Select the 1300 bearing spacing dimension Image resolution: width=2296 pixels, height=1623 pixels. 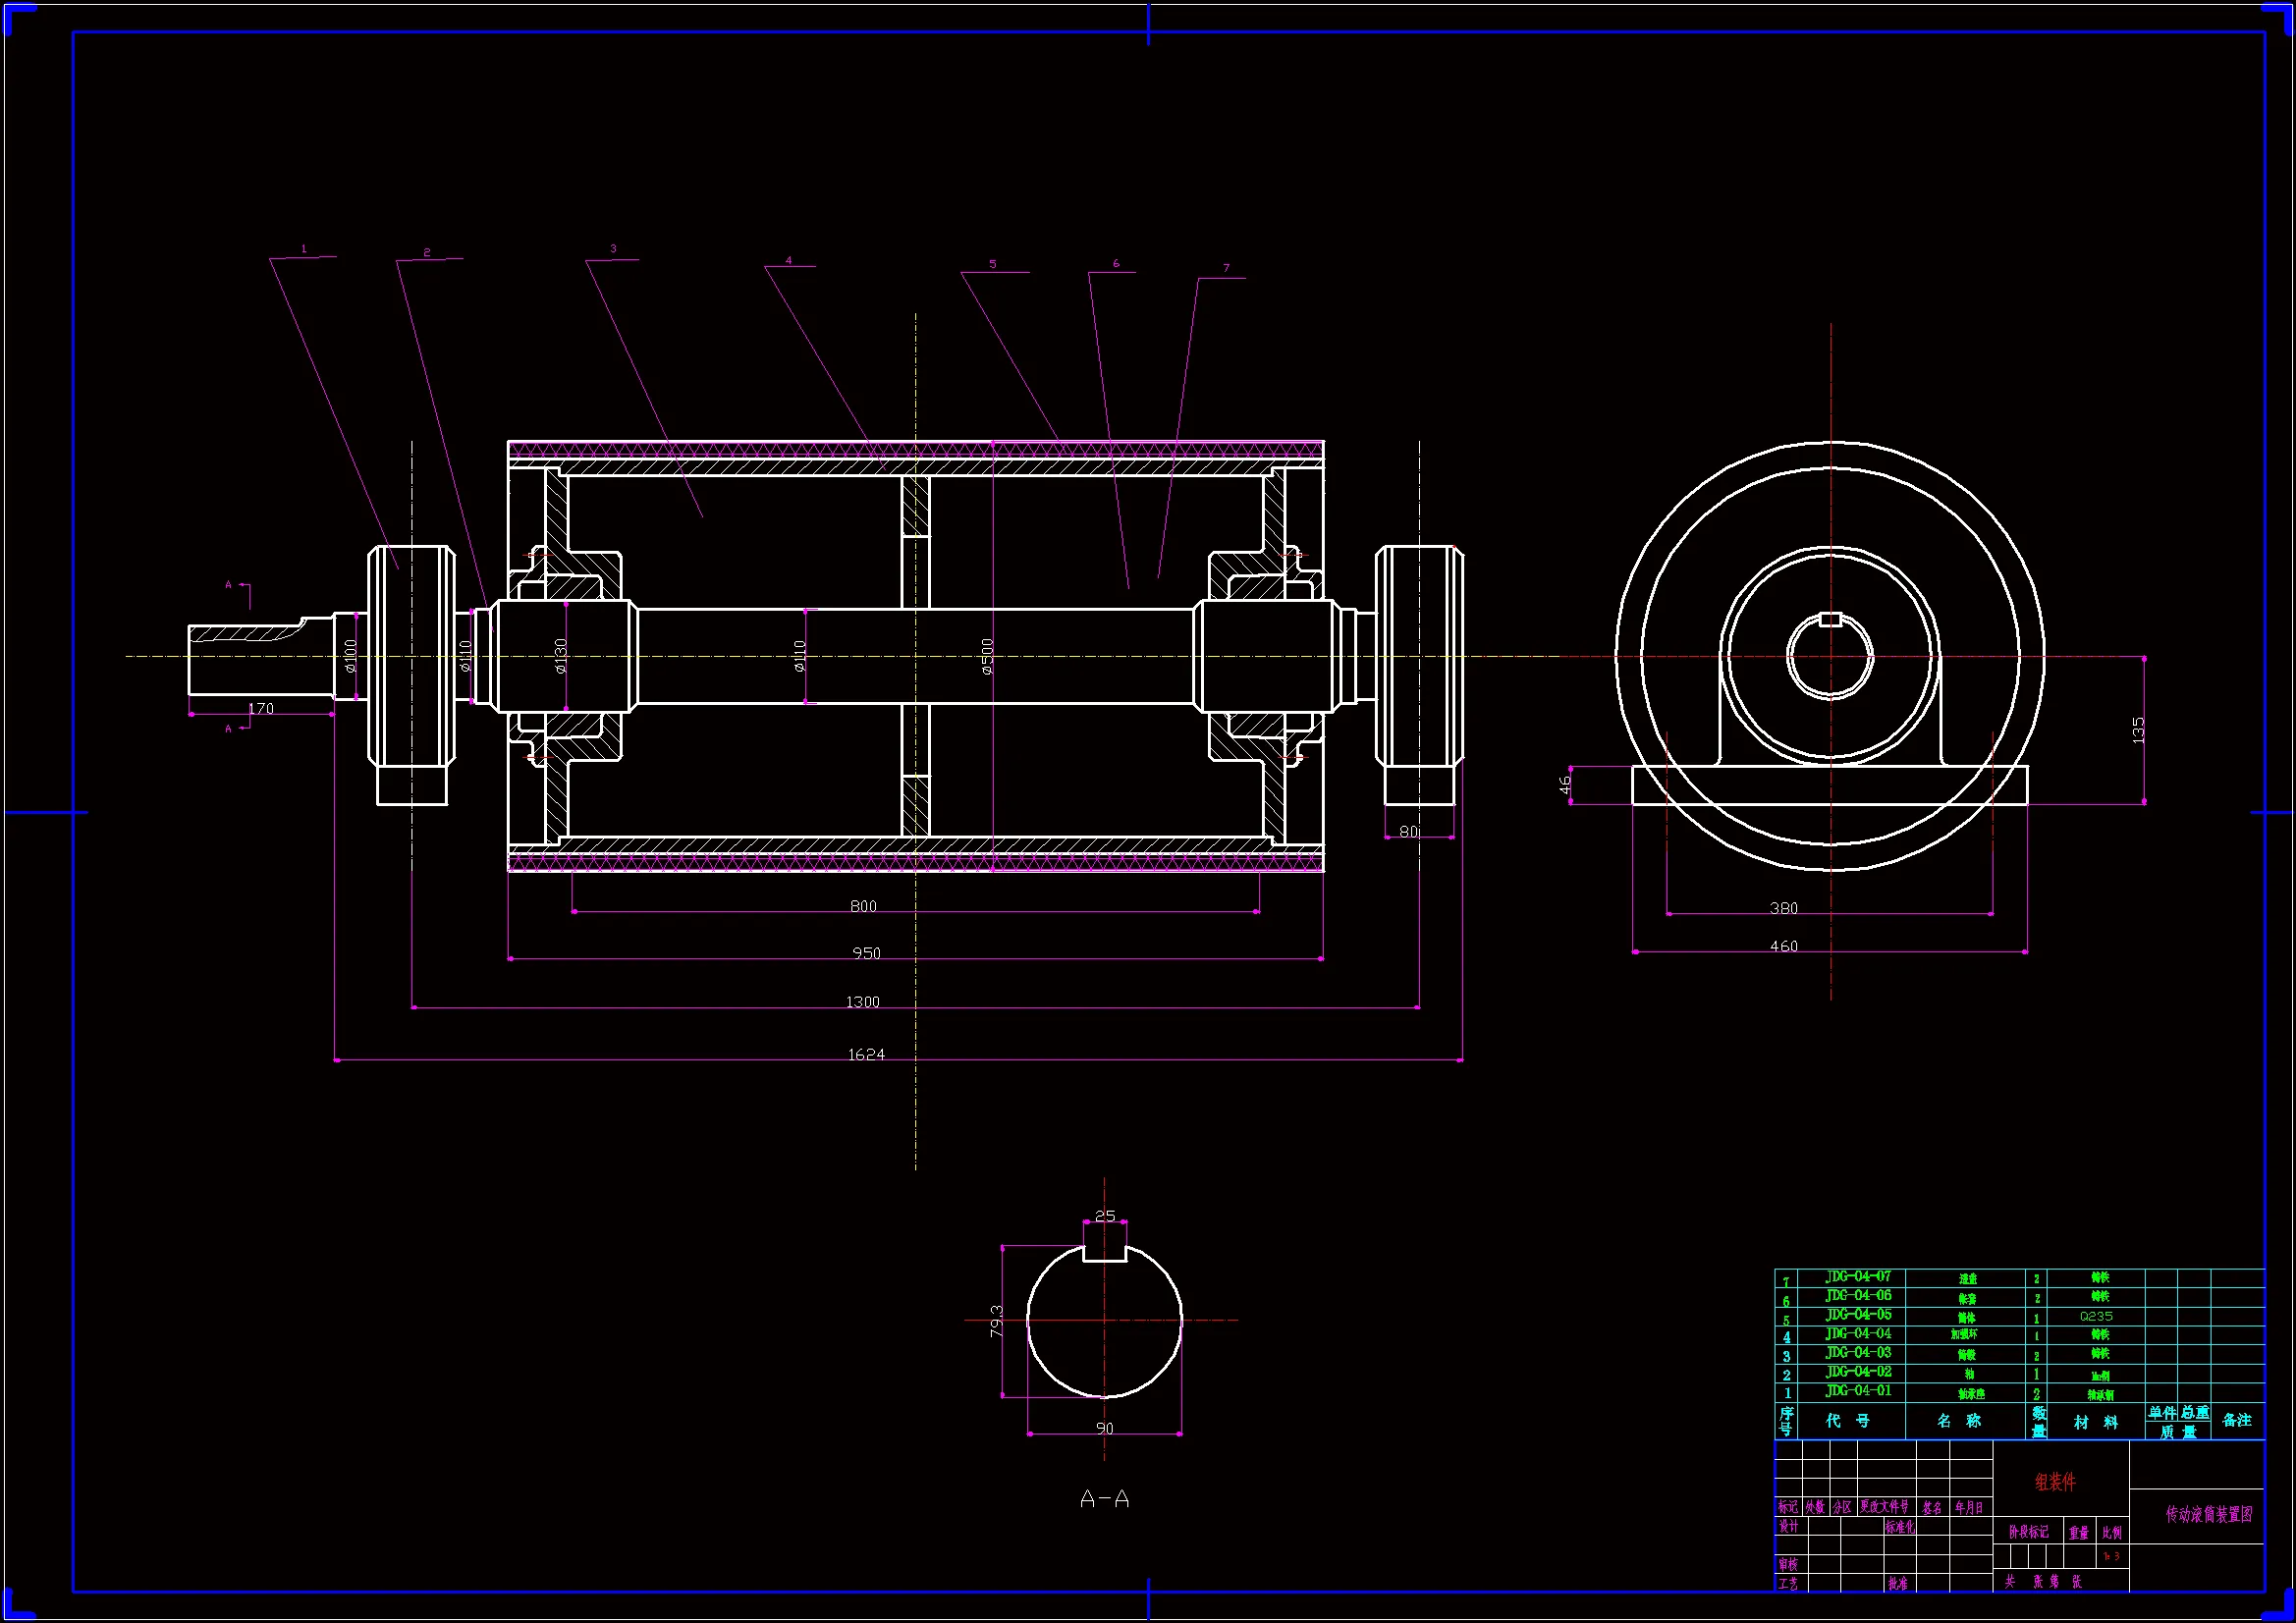point(862,1002)
